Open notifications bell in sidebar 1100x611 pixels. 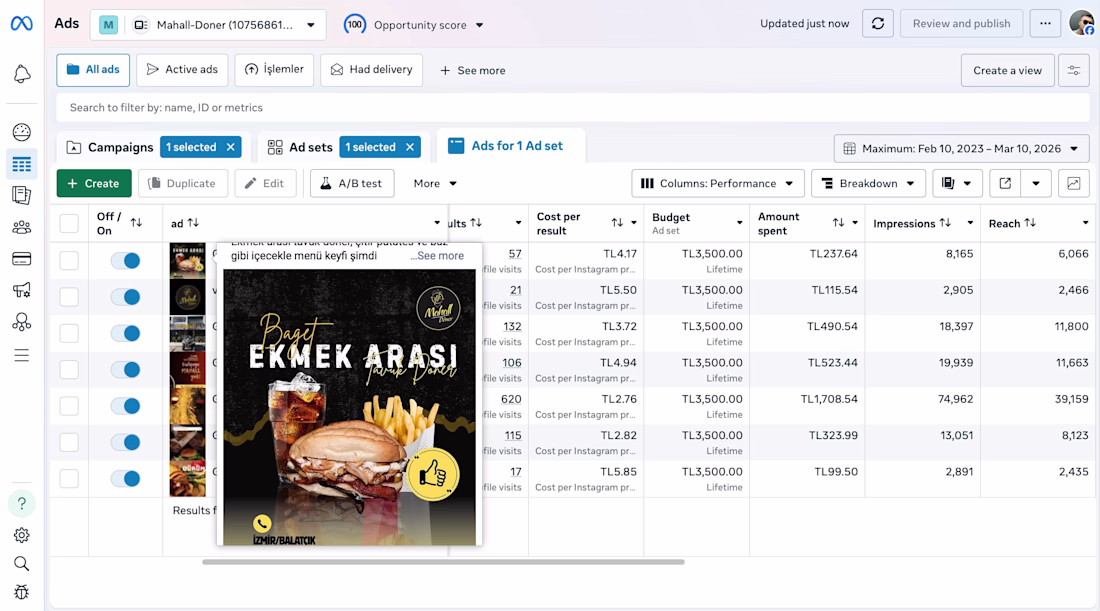click(x=22, y=74)
